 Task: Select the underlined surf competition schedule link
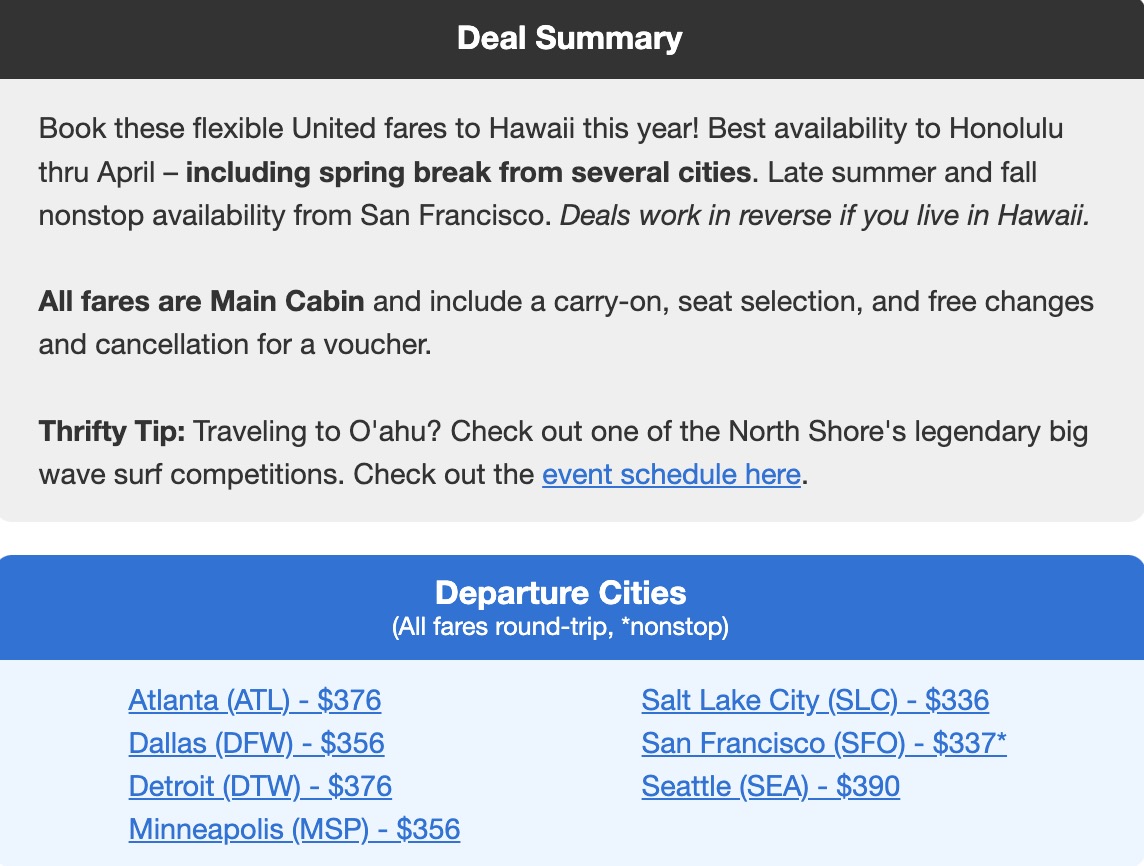click(670, 474)
